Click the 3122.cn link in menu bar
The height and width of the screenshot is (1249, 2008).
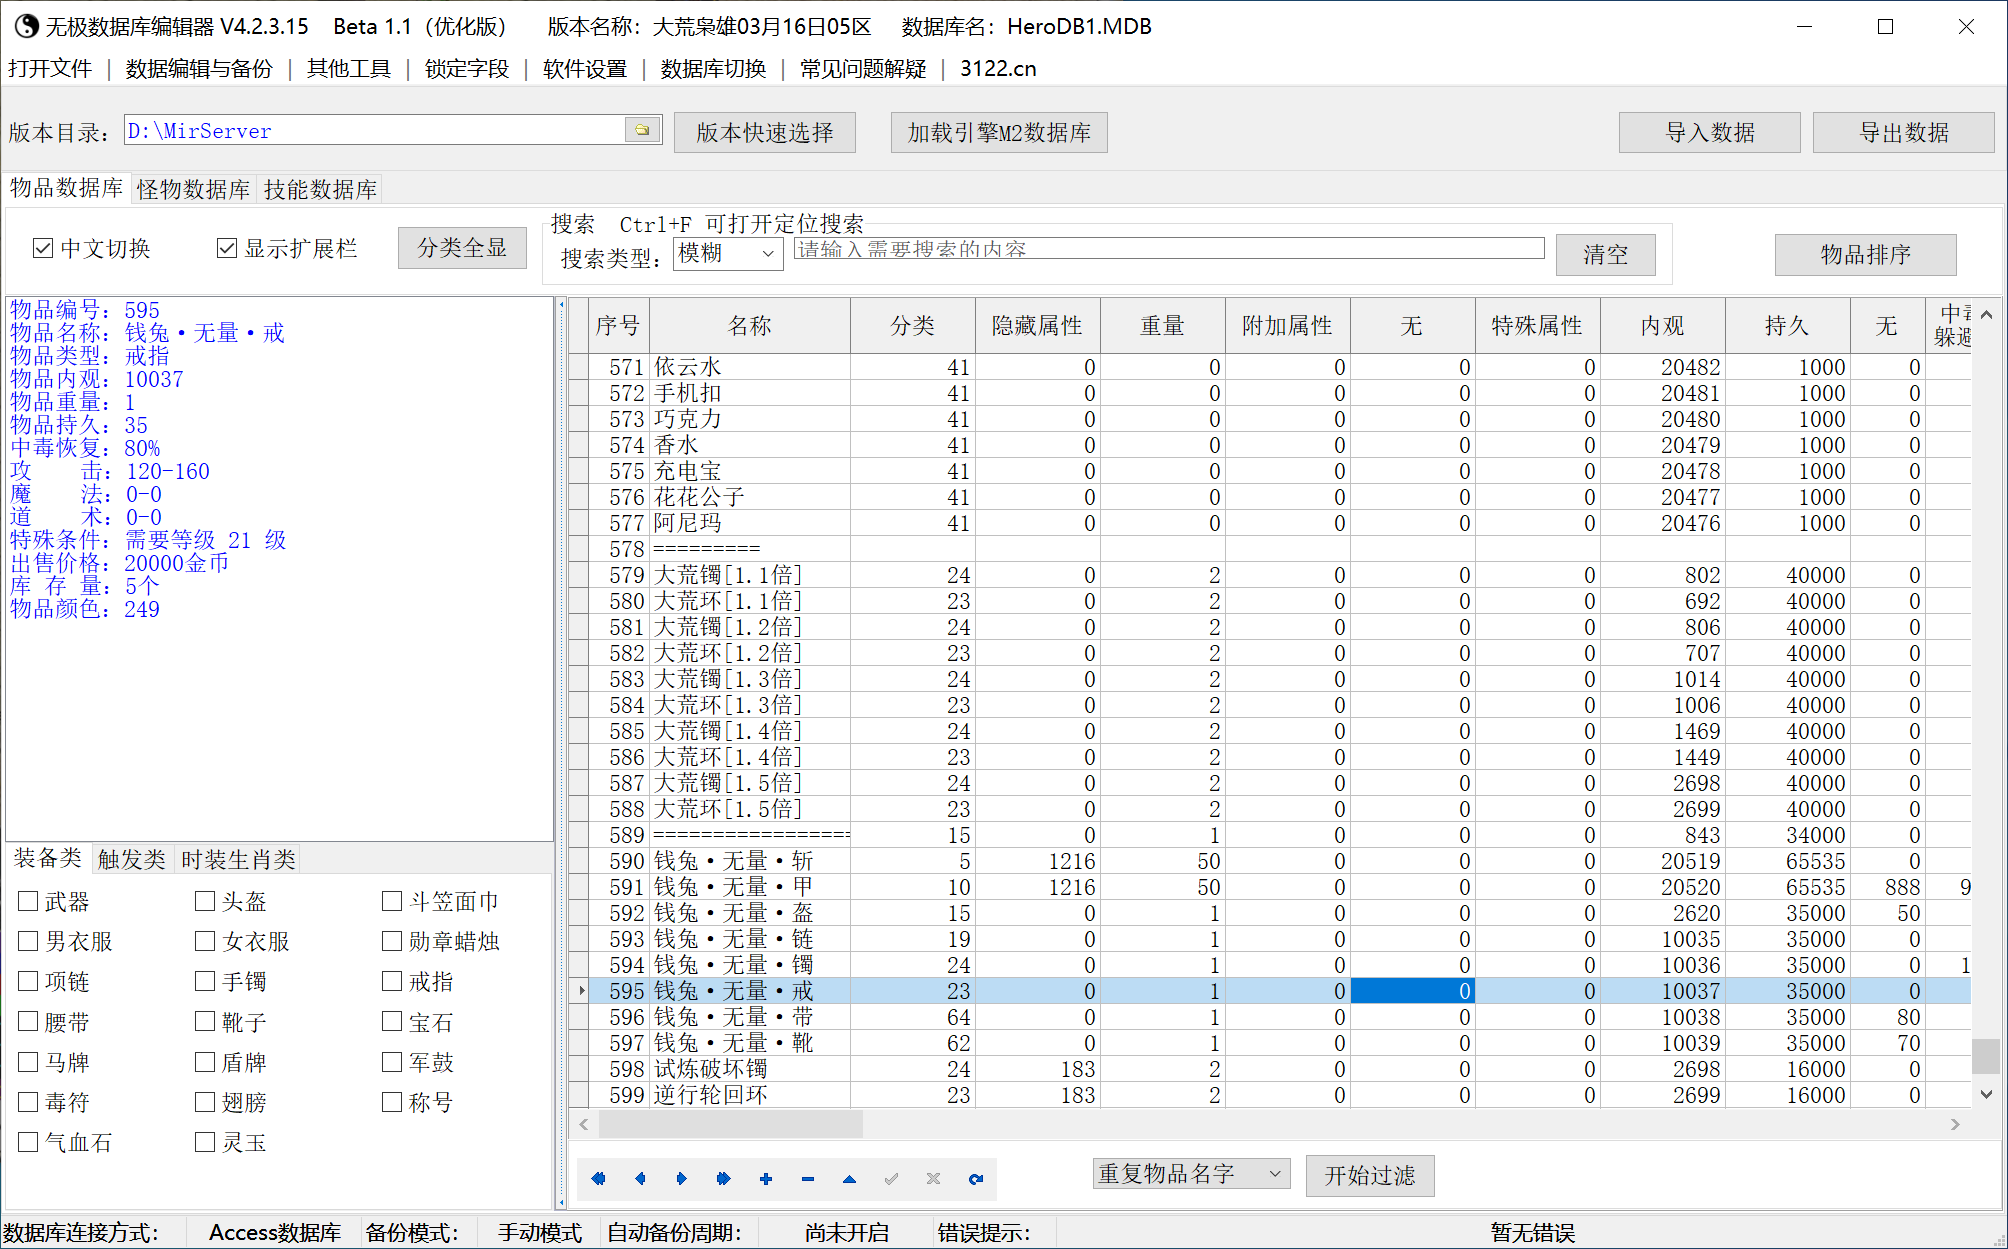pos(998,68)
